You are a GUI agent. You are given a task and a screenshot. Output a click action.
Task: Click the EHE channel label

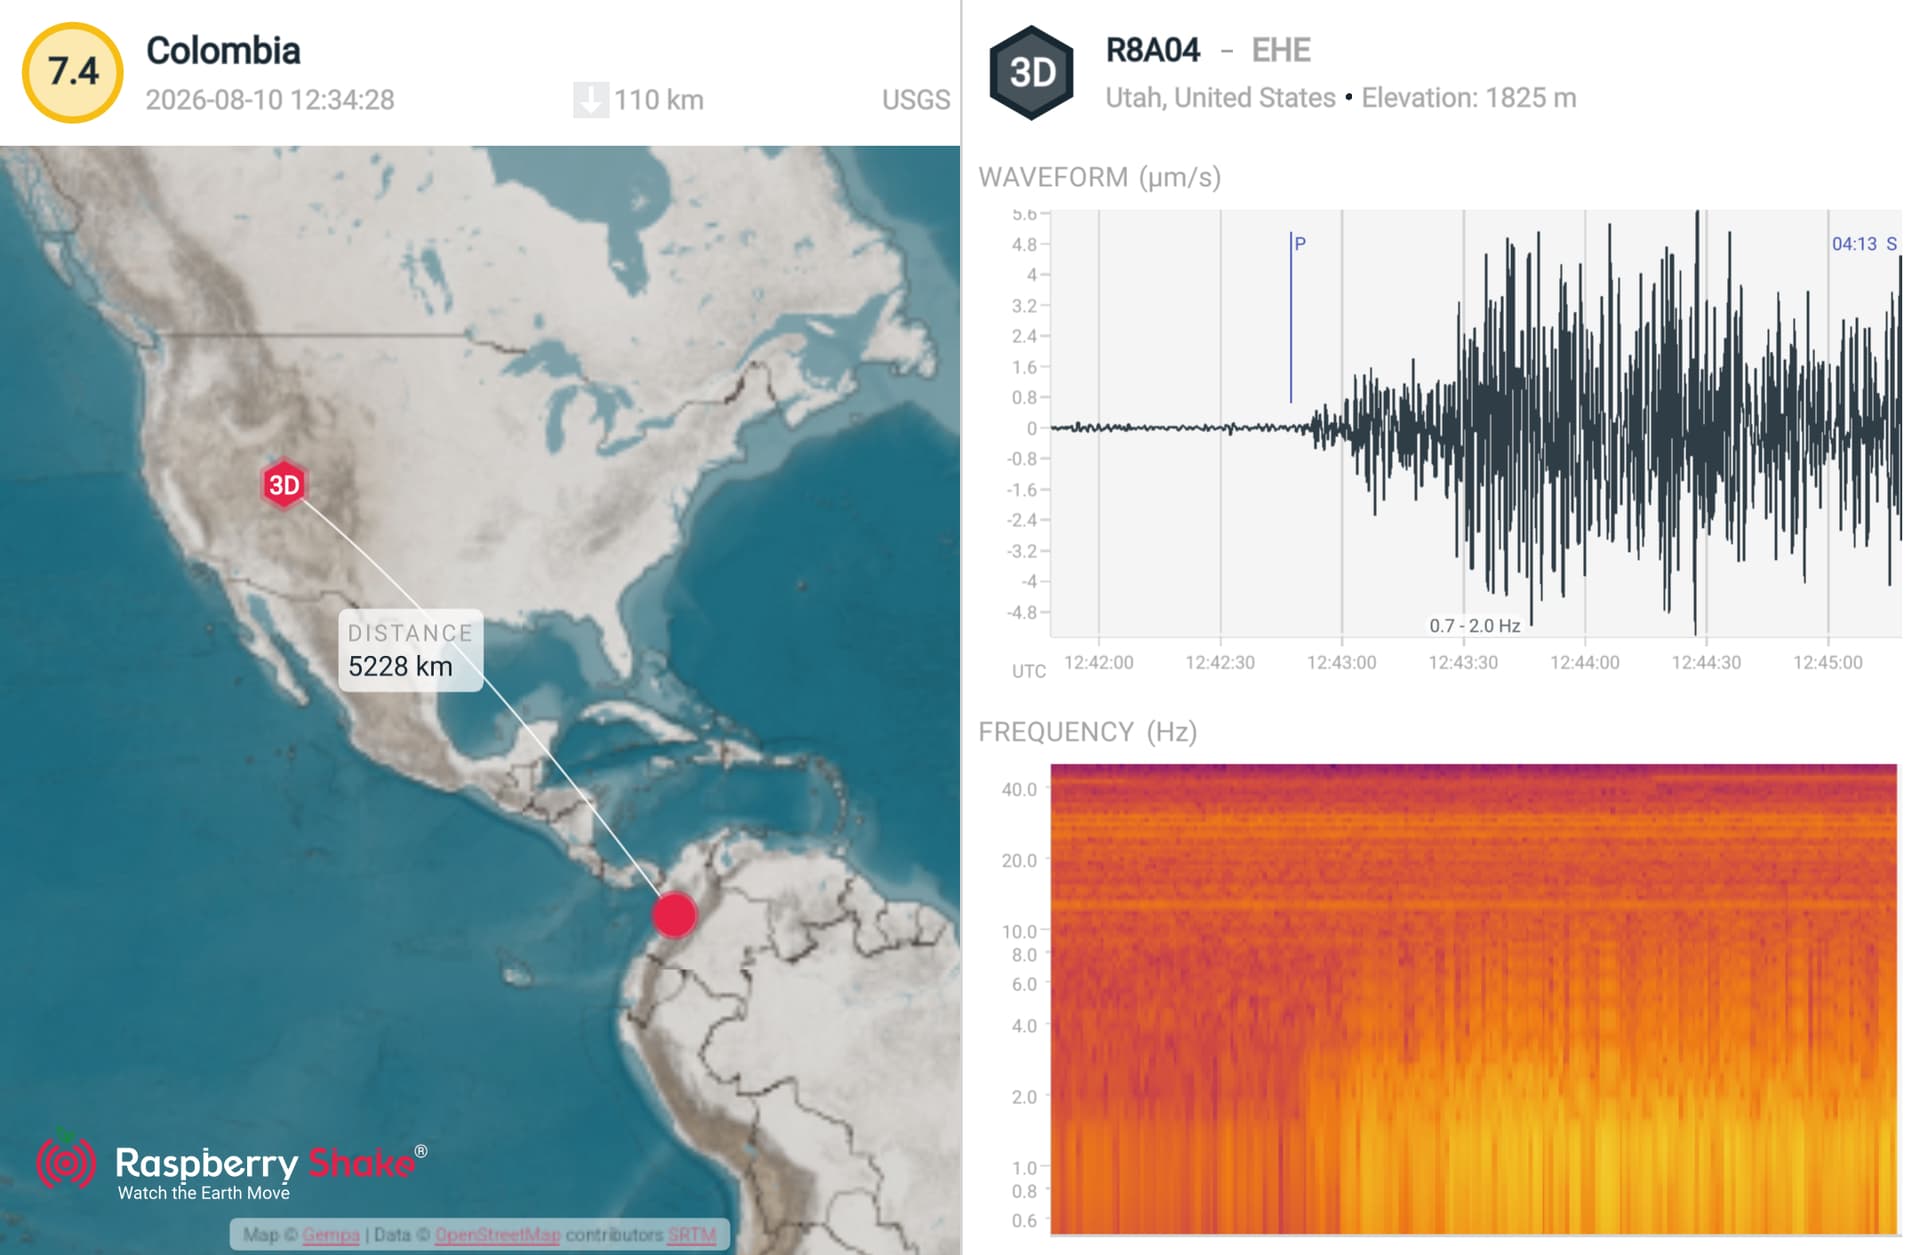tap(1281, 50)
